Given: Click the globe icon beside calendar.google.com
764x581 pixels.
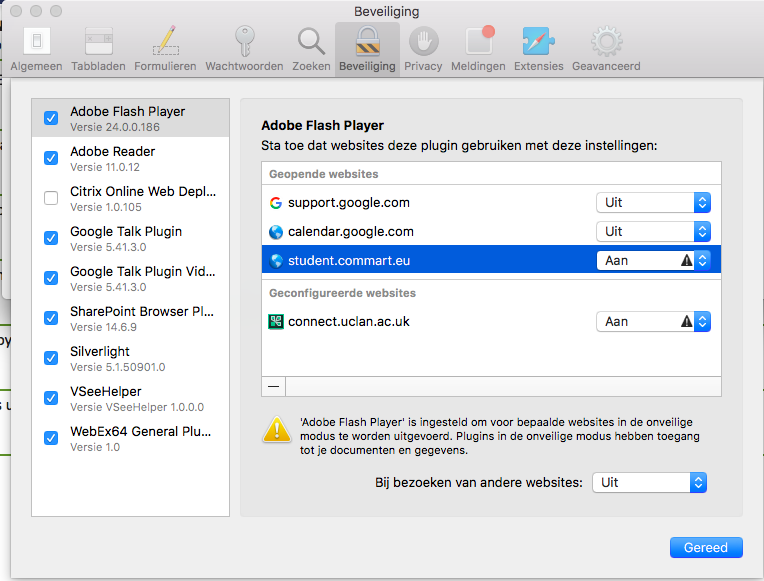Looking at the screenshot, I should point(276,232).
